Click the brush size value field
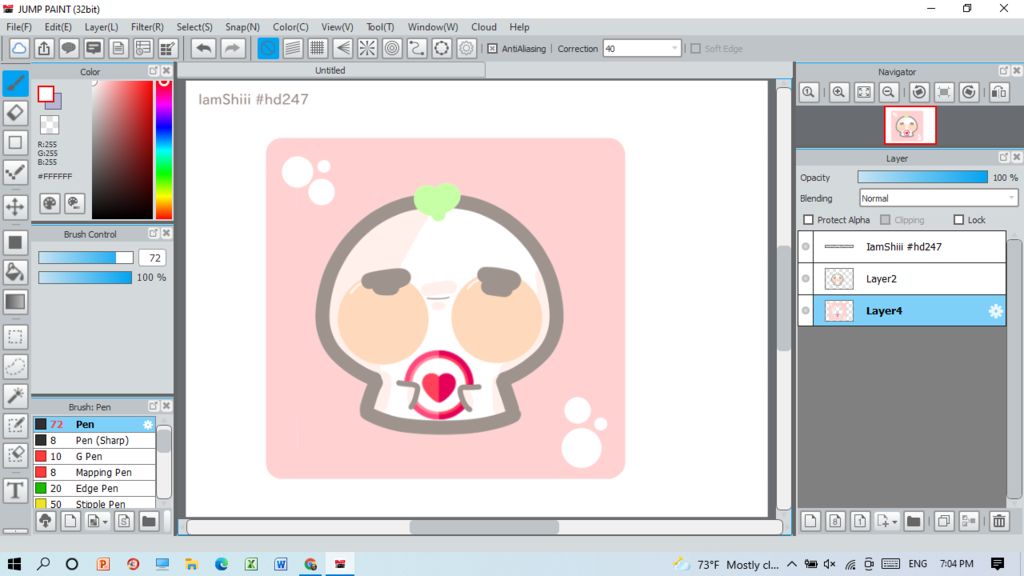Viewport: 1024px width, 576px height. coord(153,258)
